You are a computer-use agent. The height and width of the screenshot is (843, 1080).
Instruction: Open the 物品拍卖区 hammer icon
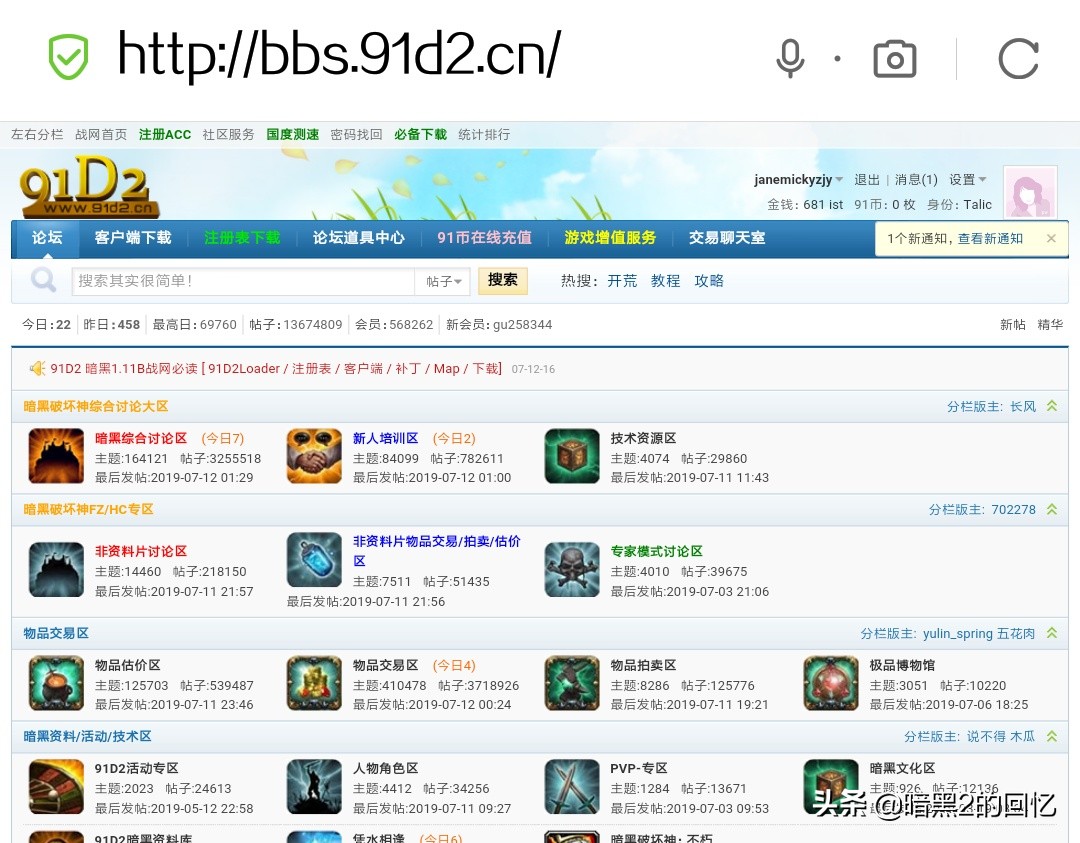pos(572,683)
